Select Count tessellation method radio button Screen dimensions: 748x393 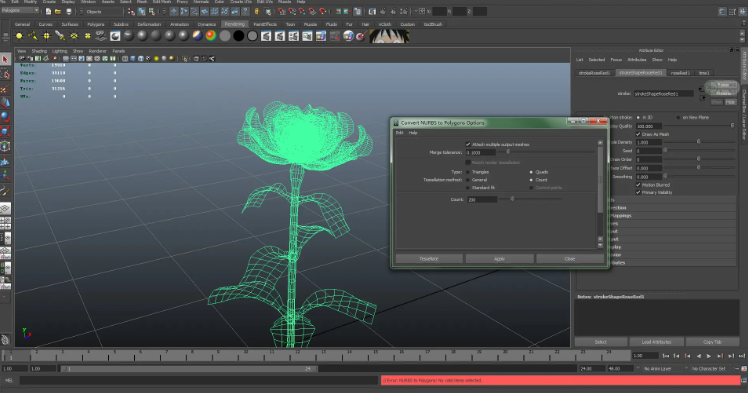pos(531,180)
